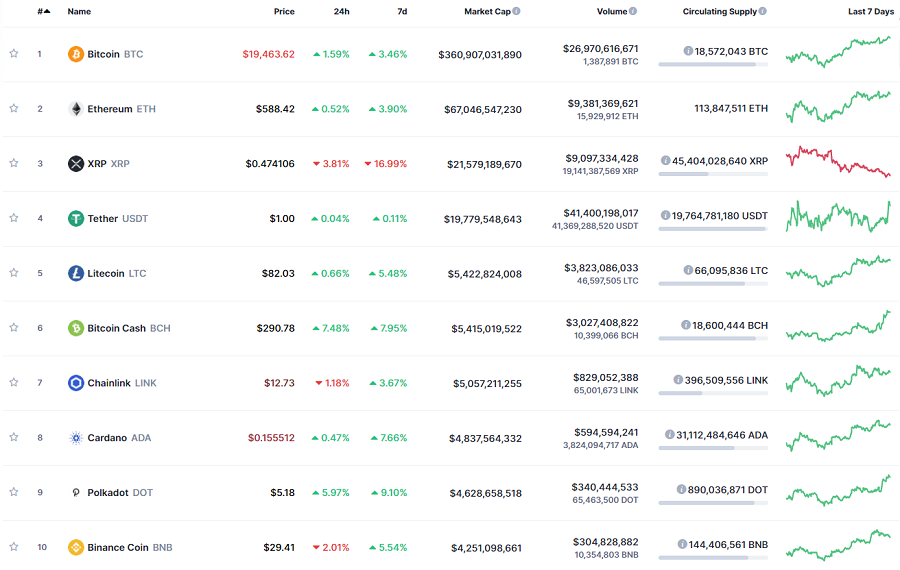
Task: Click the Polkadot logo icon
Action: pyautogui.click(x=76, y=493)
